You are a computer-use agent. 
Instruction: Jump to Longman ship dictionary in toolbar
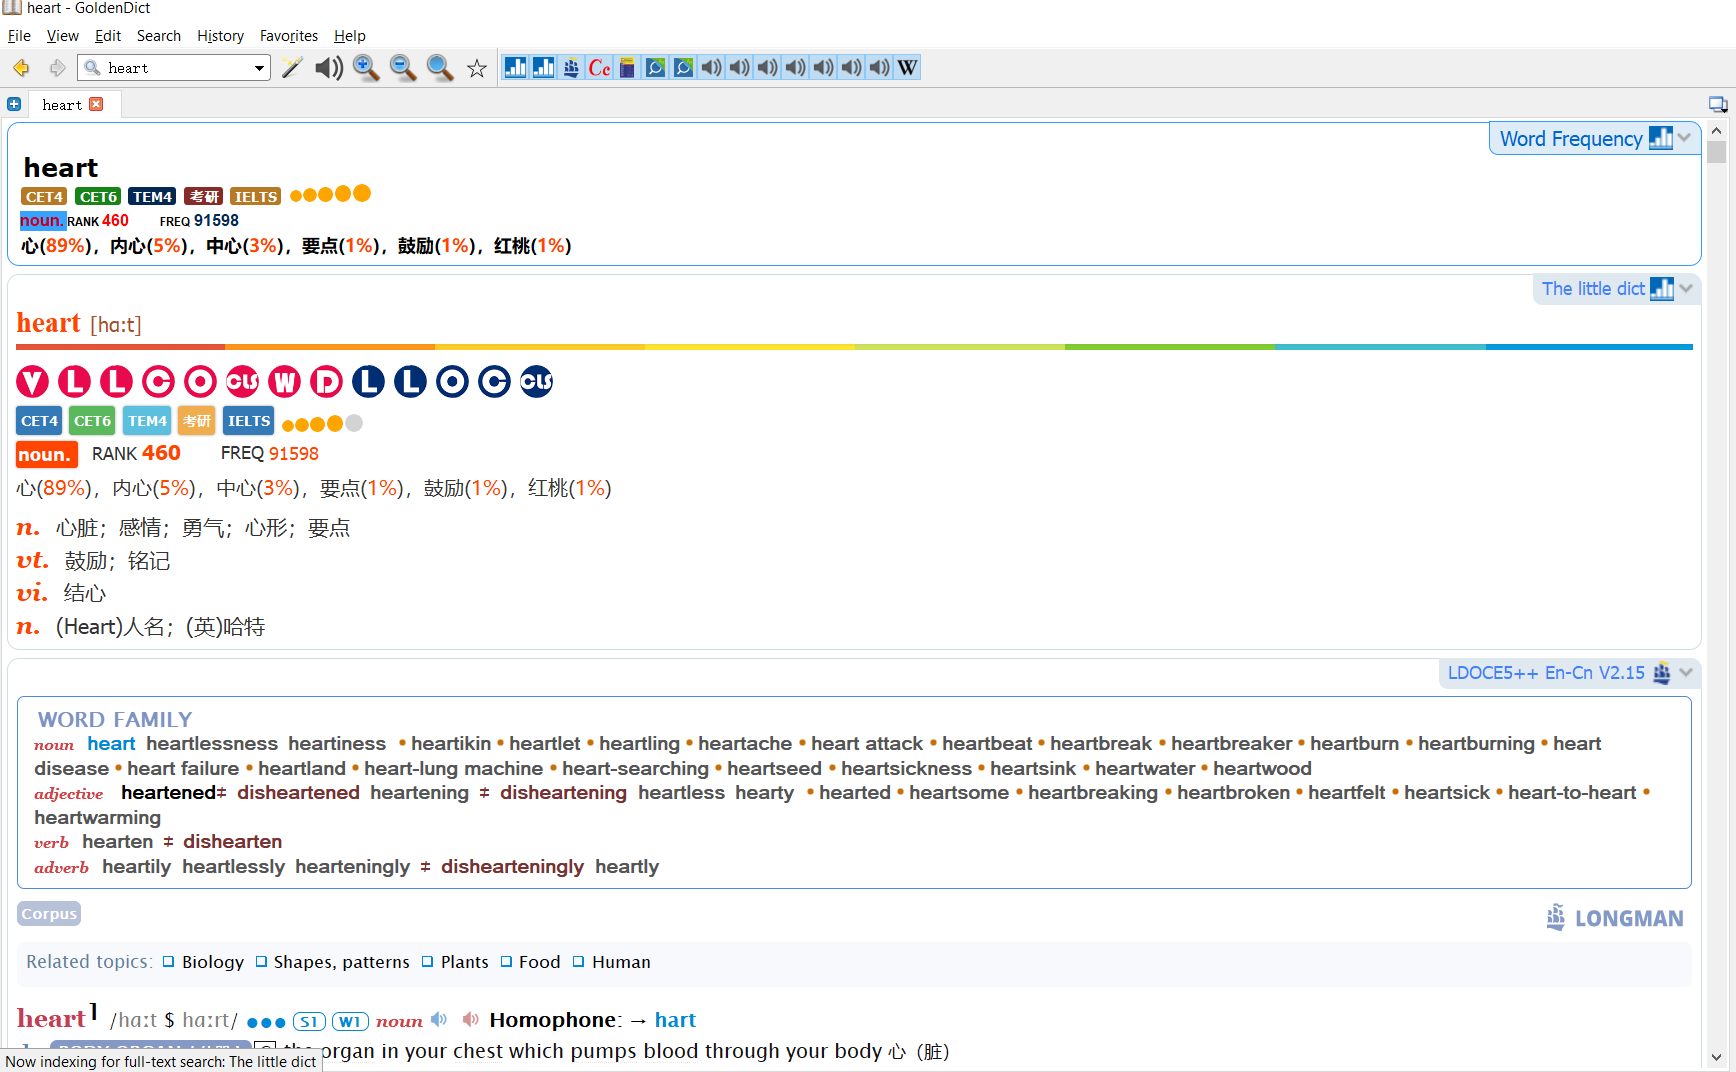(x=571, y=68)
